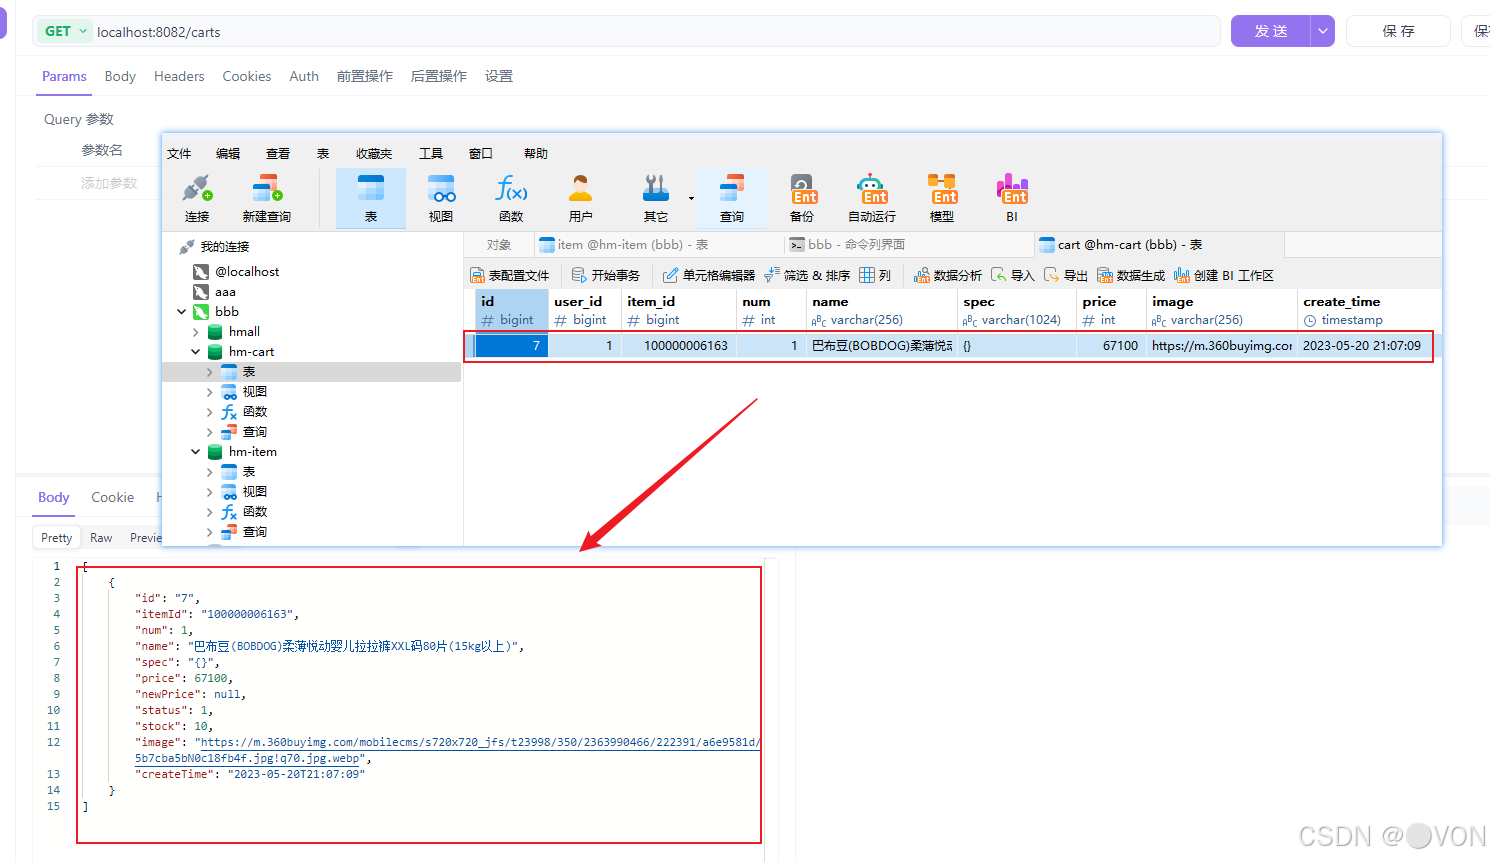Click Export (导出) in table toolbar
The width and height of the screenshot is (1490, 862).
(1065, 275)
